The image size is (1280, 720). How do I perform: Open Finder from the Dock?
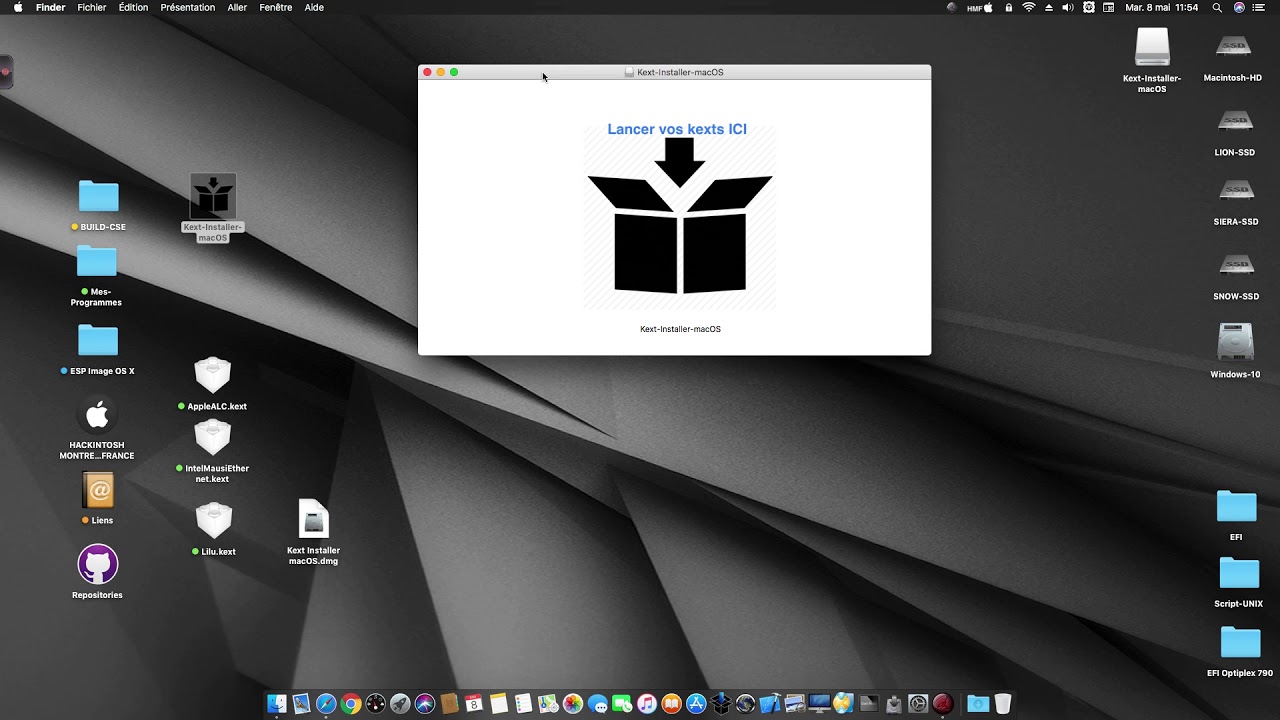click(x=277, y=703)
